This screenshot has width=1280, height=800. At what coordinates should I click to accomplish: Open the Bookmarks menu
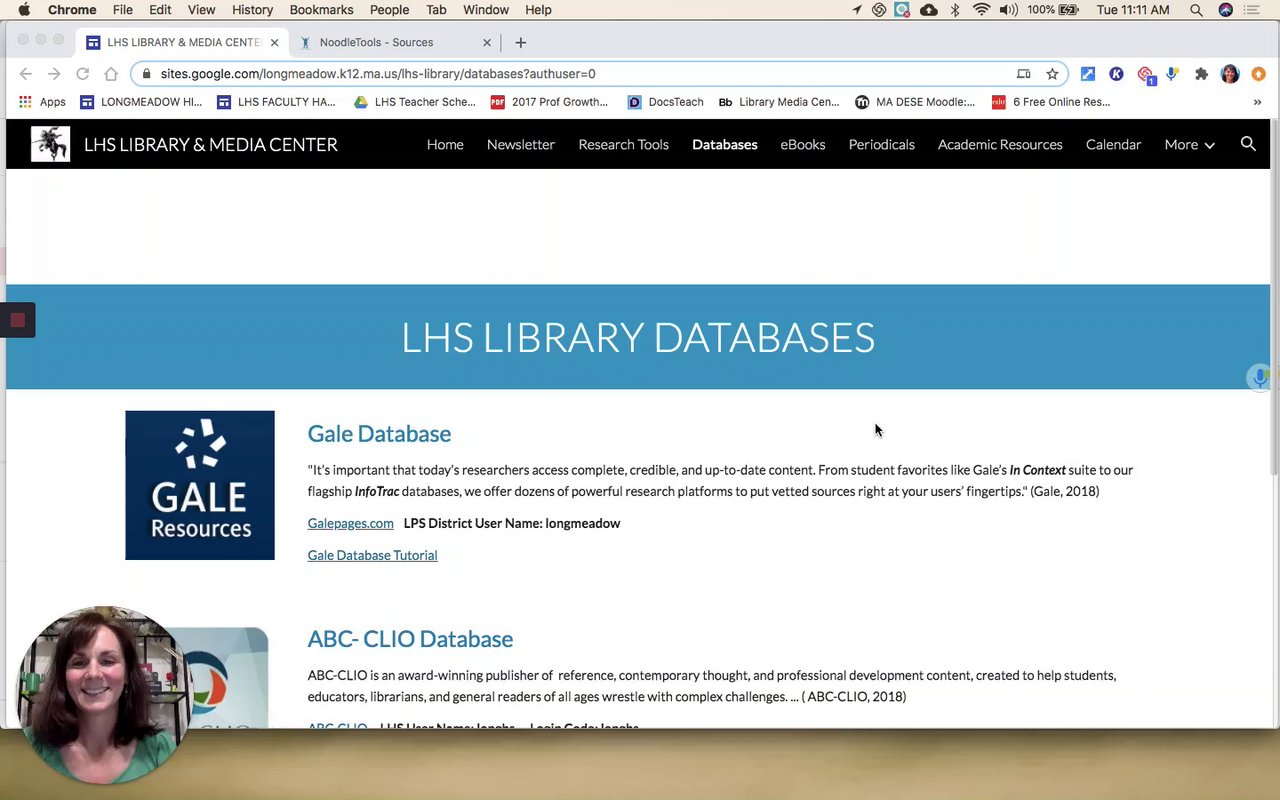321,10
